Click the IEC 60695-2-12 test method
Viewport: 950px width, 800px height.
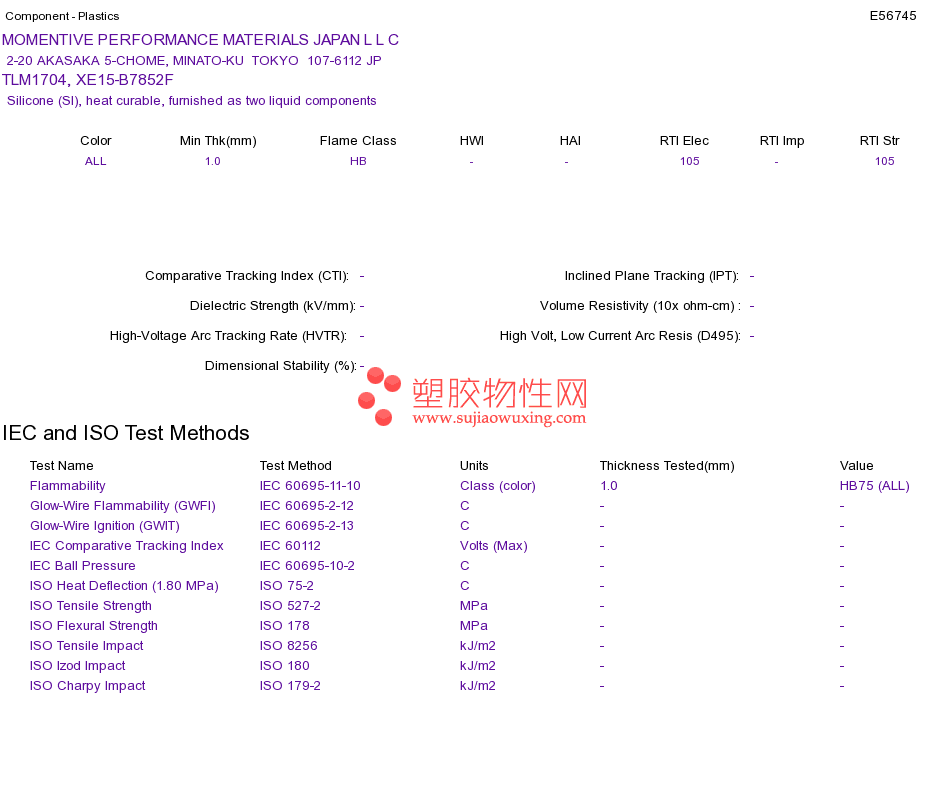pyautogui.click(x=307, y=505)
